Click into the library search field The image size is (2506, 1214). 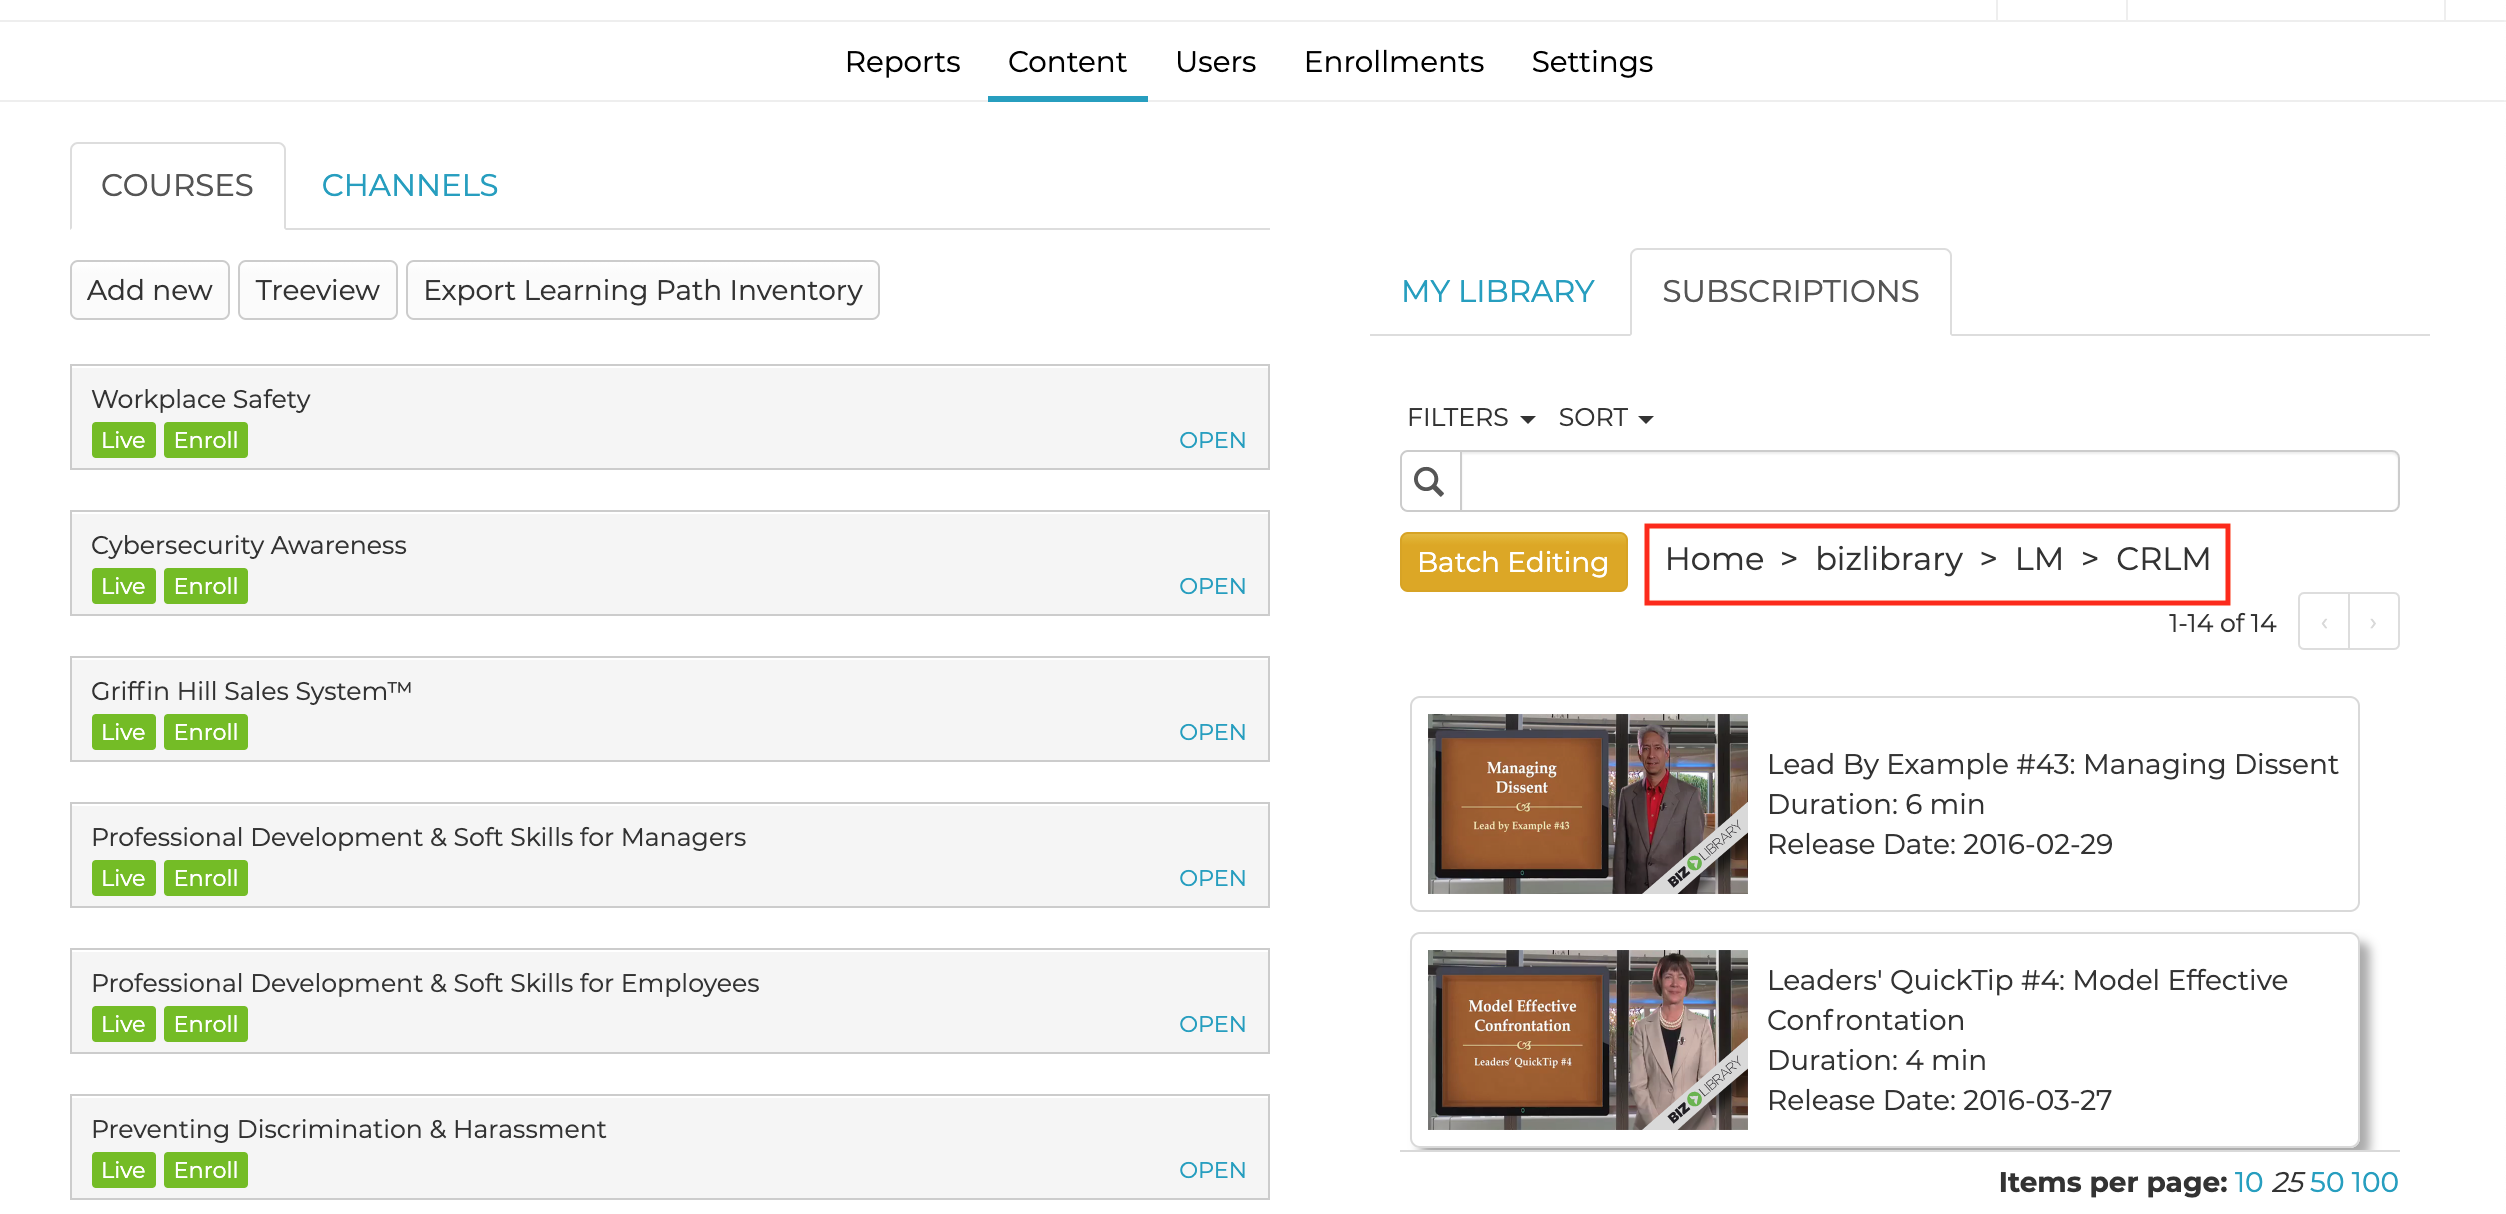pyautogui.click(x=1928, y=482)
